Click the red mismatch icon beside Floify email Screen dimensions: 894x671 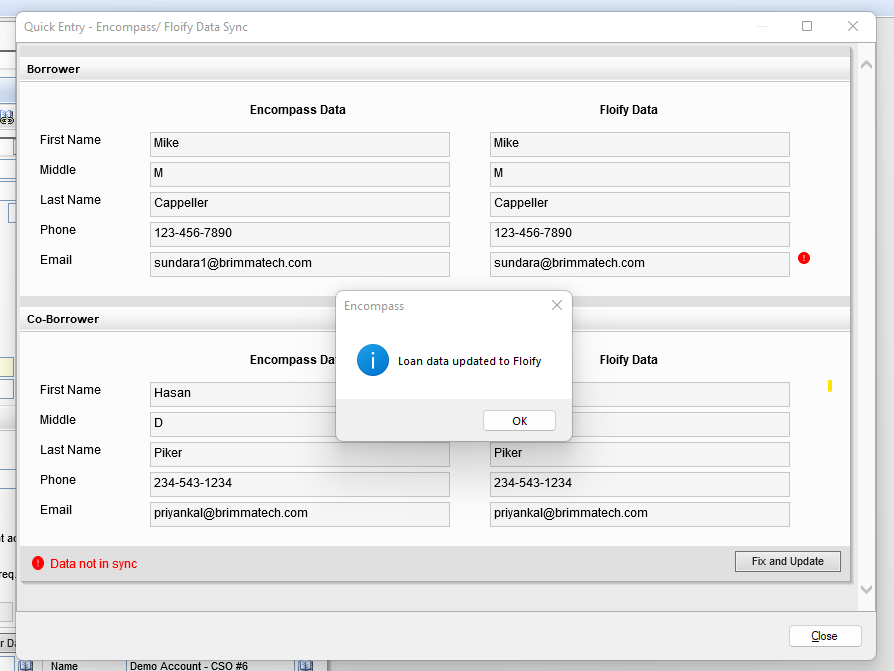point(804,258)
